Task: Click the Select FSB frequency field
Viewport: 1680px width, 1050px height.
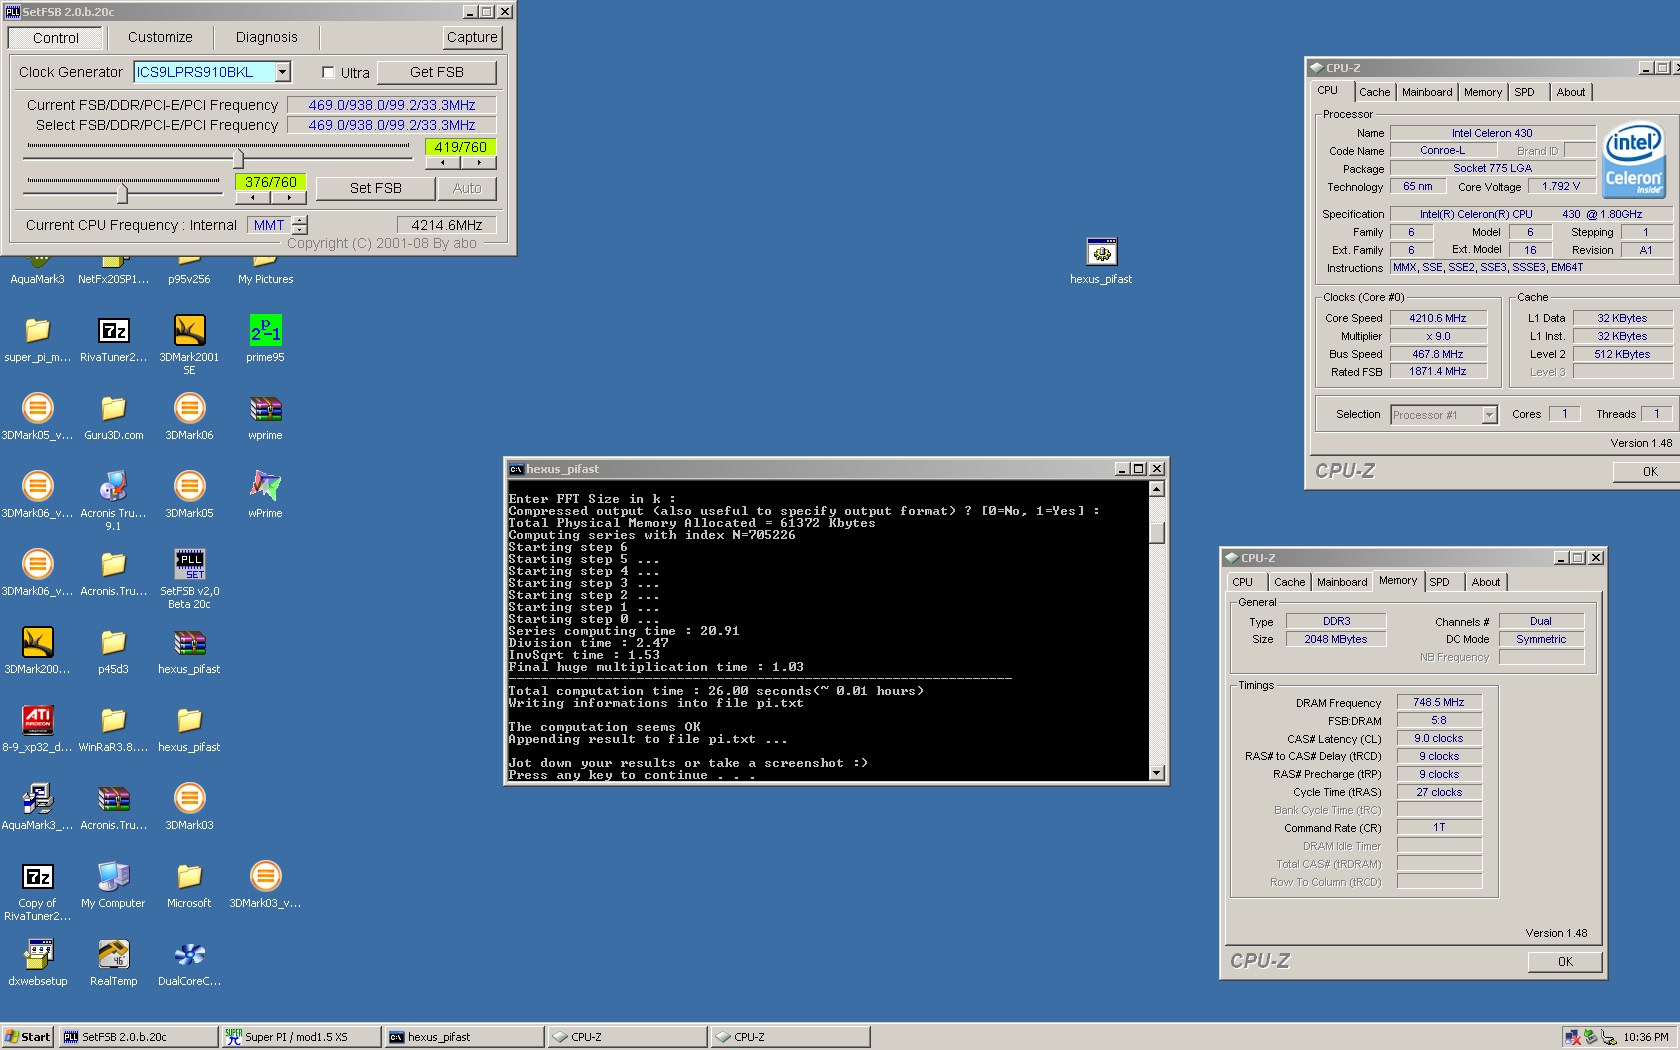Action: click(391, 125)
